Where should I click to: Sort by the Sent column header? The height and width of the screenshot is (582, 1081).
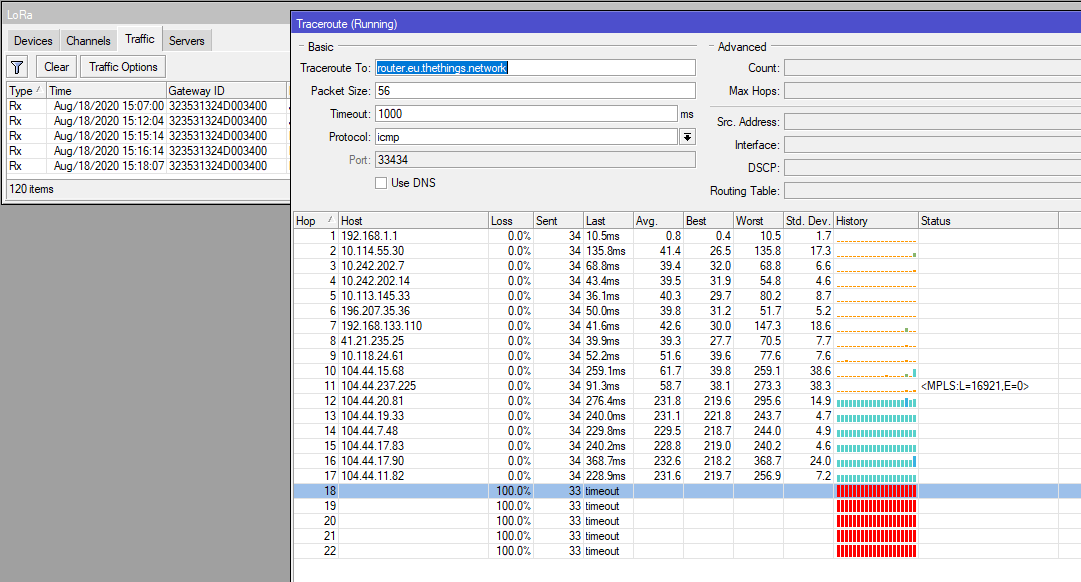(x=558, y=221)
